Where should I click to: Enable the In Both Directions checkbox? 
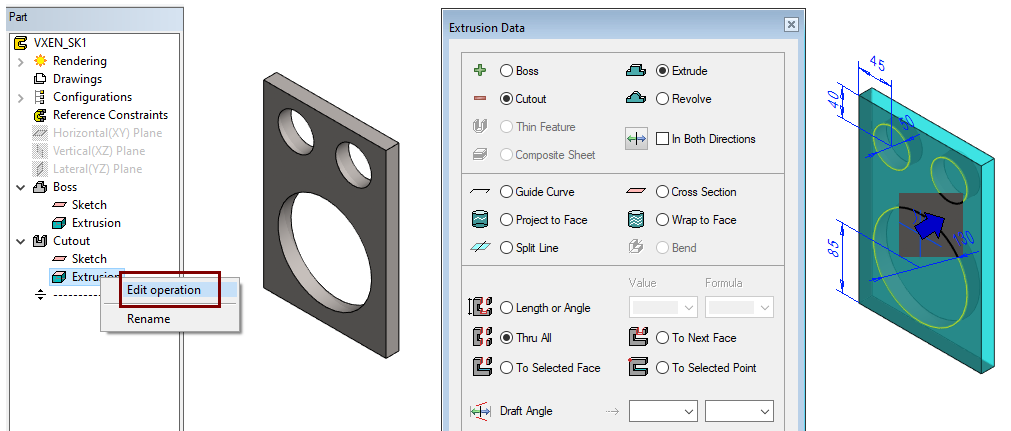click(662, 139)
